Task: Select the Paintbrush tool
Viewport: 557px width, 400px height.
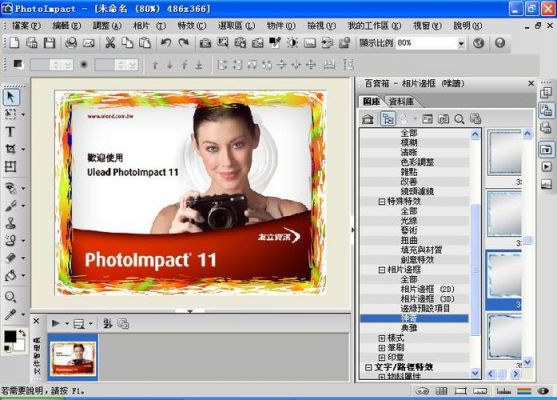Action: [11, 205]
